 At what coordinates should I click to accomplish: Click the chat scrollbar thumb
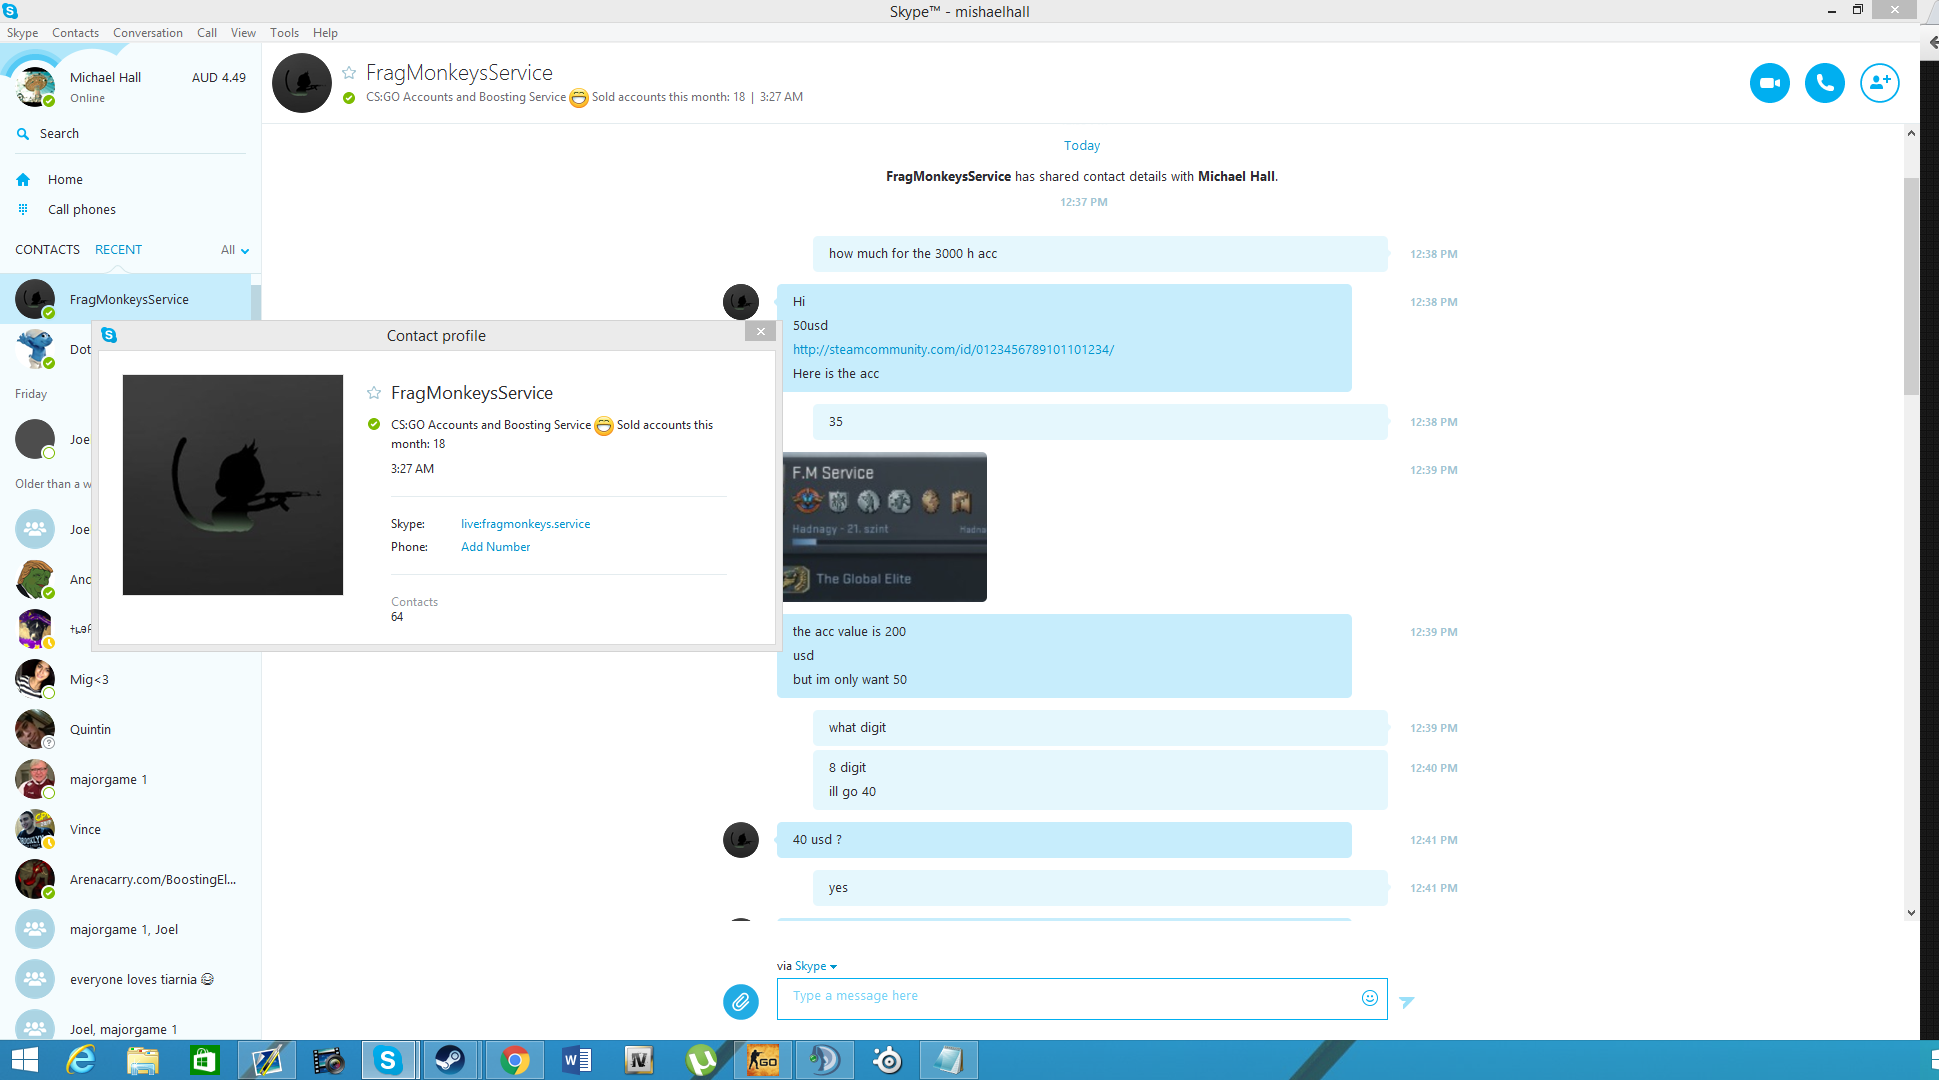pos(1910,285)
